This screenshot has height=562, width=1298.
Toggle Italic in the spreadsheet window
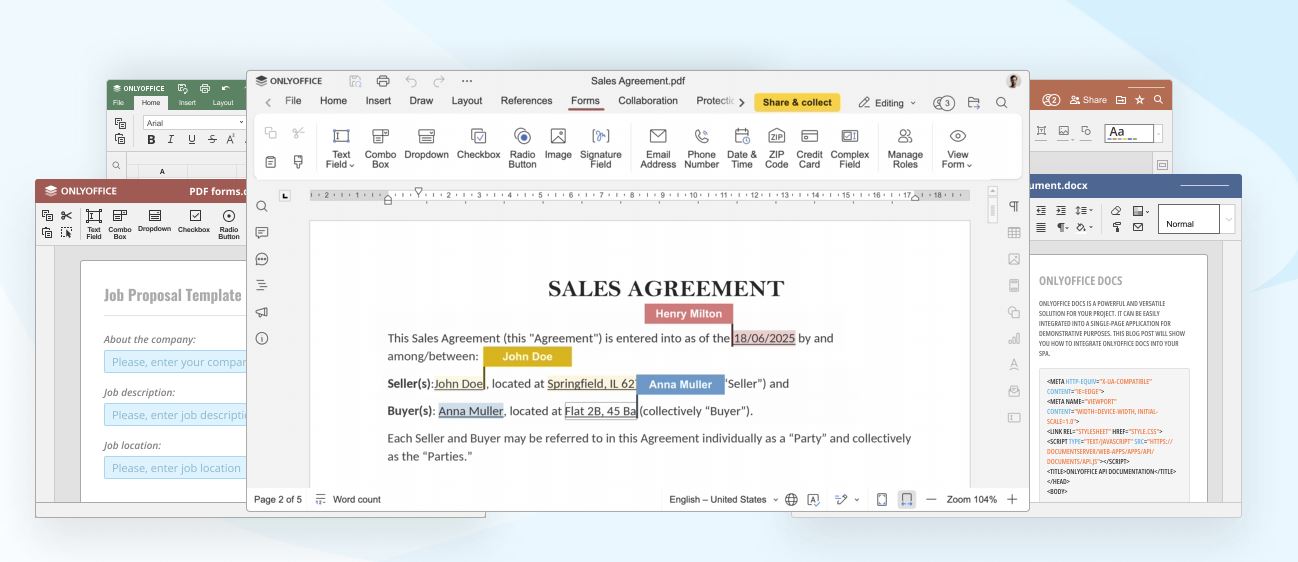pyautogui.click(x=171, y=140)
